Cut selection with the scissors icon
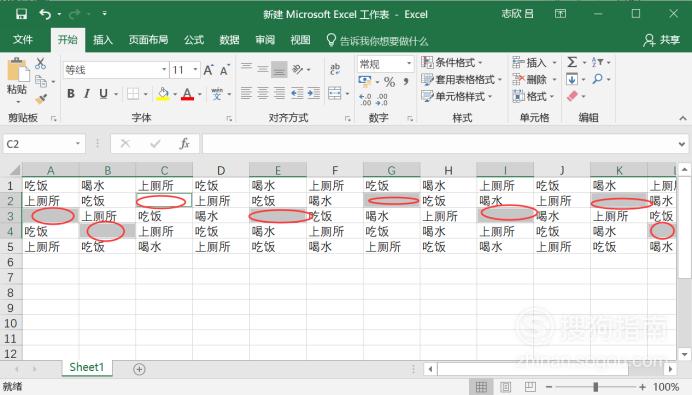The width and height of the screenshot is (692, 395). (41, 64)
